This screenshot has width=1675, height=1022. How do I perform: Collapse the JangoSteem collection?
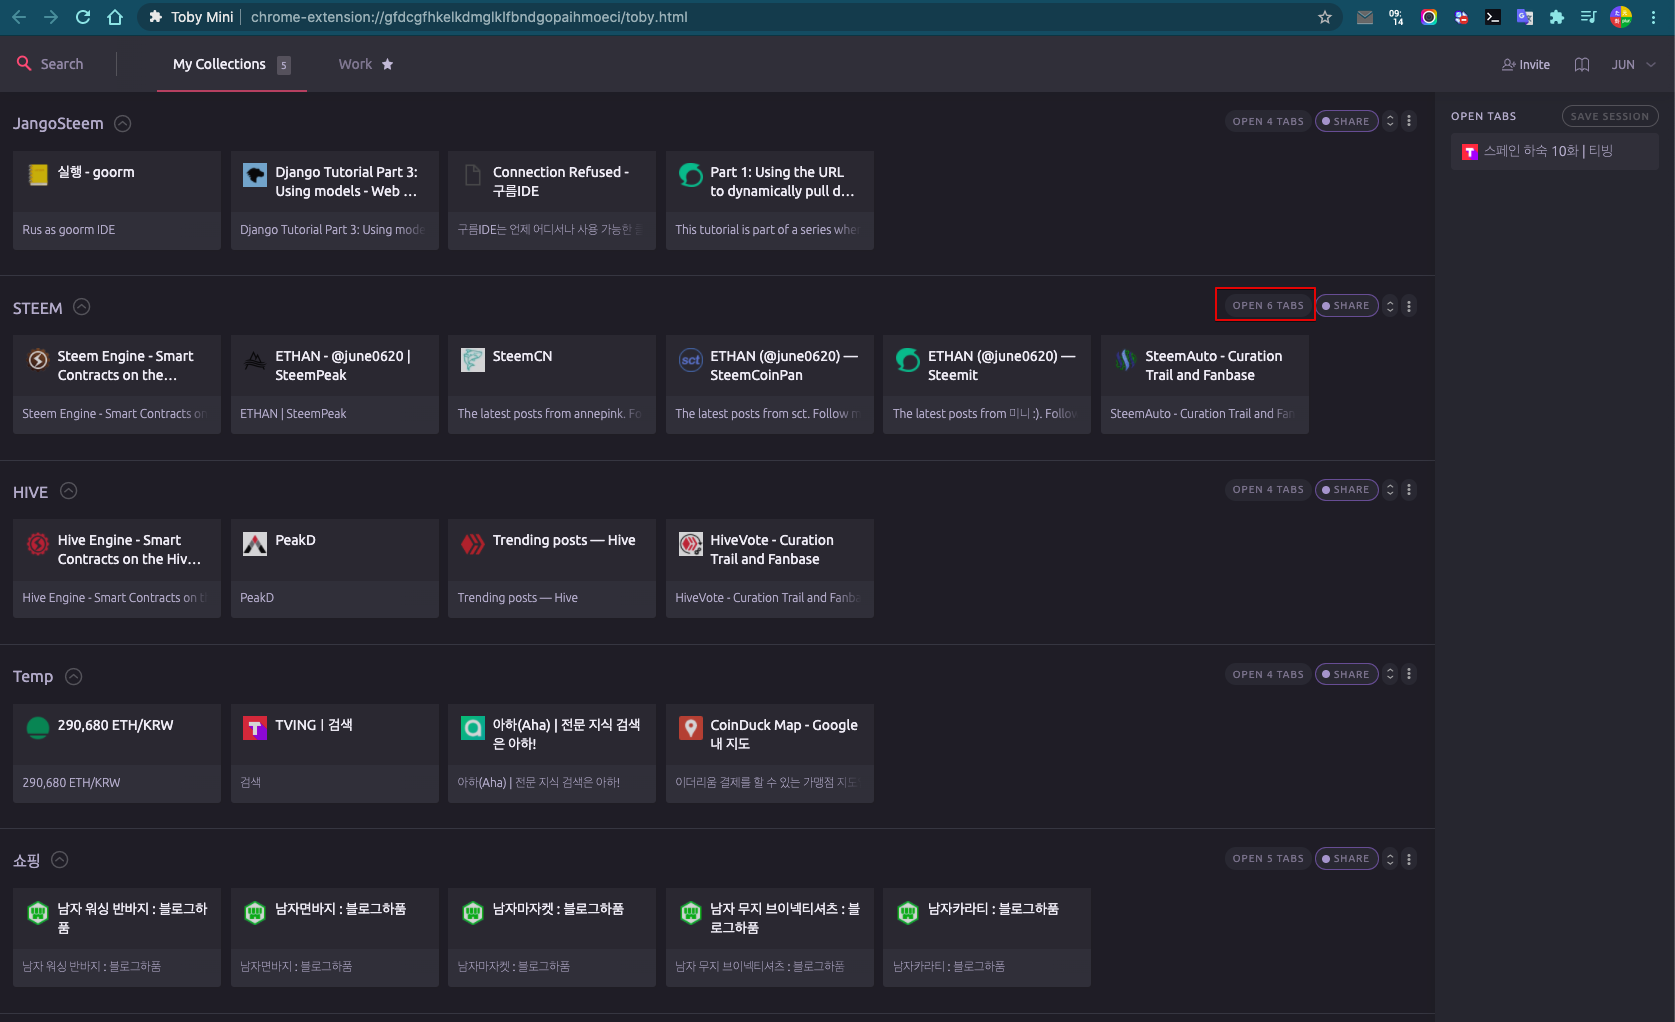123,124
